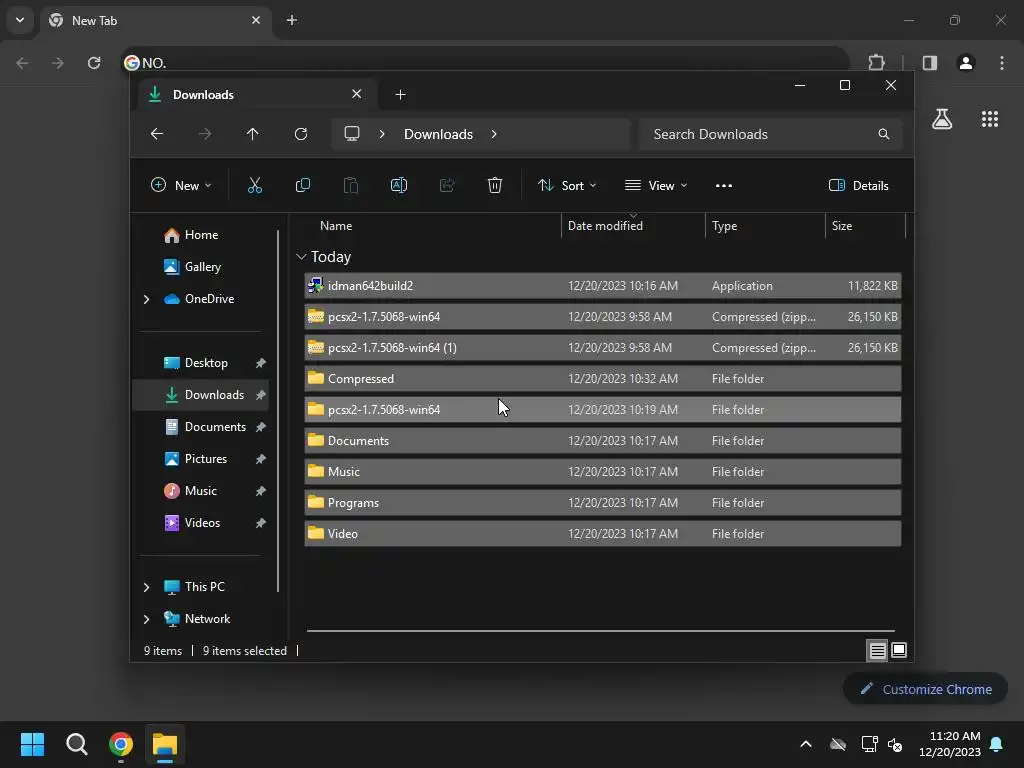
Task: Click the Chrome address bar
Action: [x=483, y=63]
